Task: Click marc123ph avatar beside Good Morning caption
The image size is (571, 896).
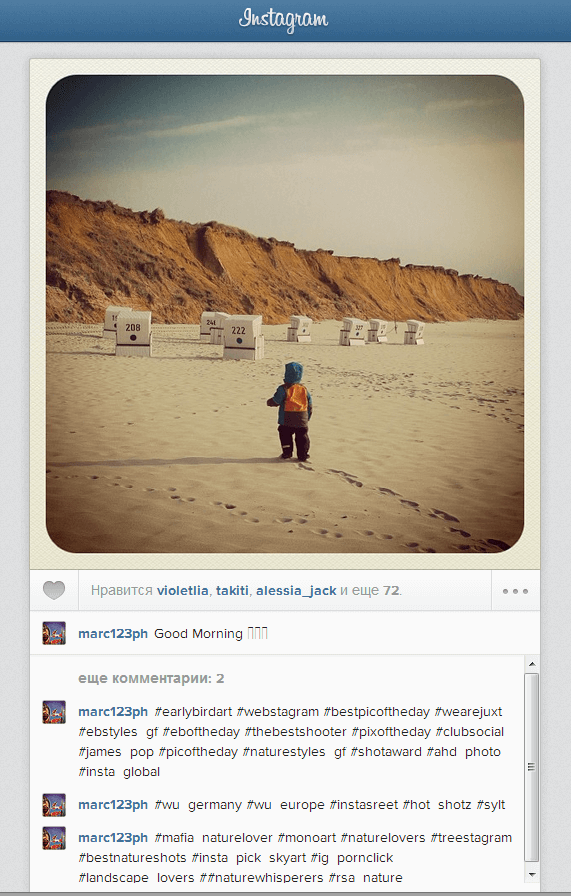Action: [54, 633]
